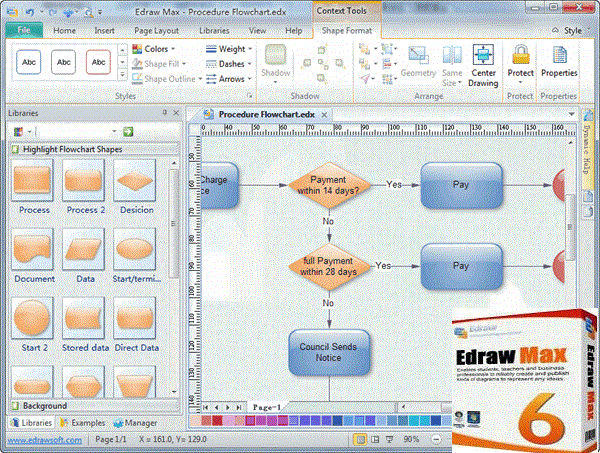
Task: Select the Shape Format tab
Action: coord(347,31)
